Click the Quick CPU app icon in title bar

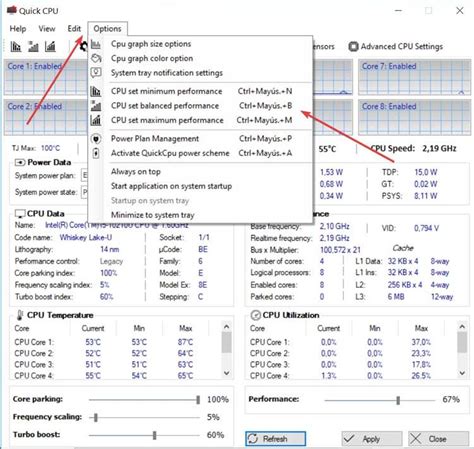click(x=12, y=10)
